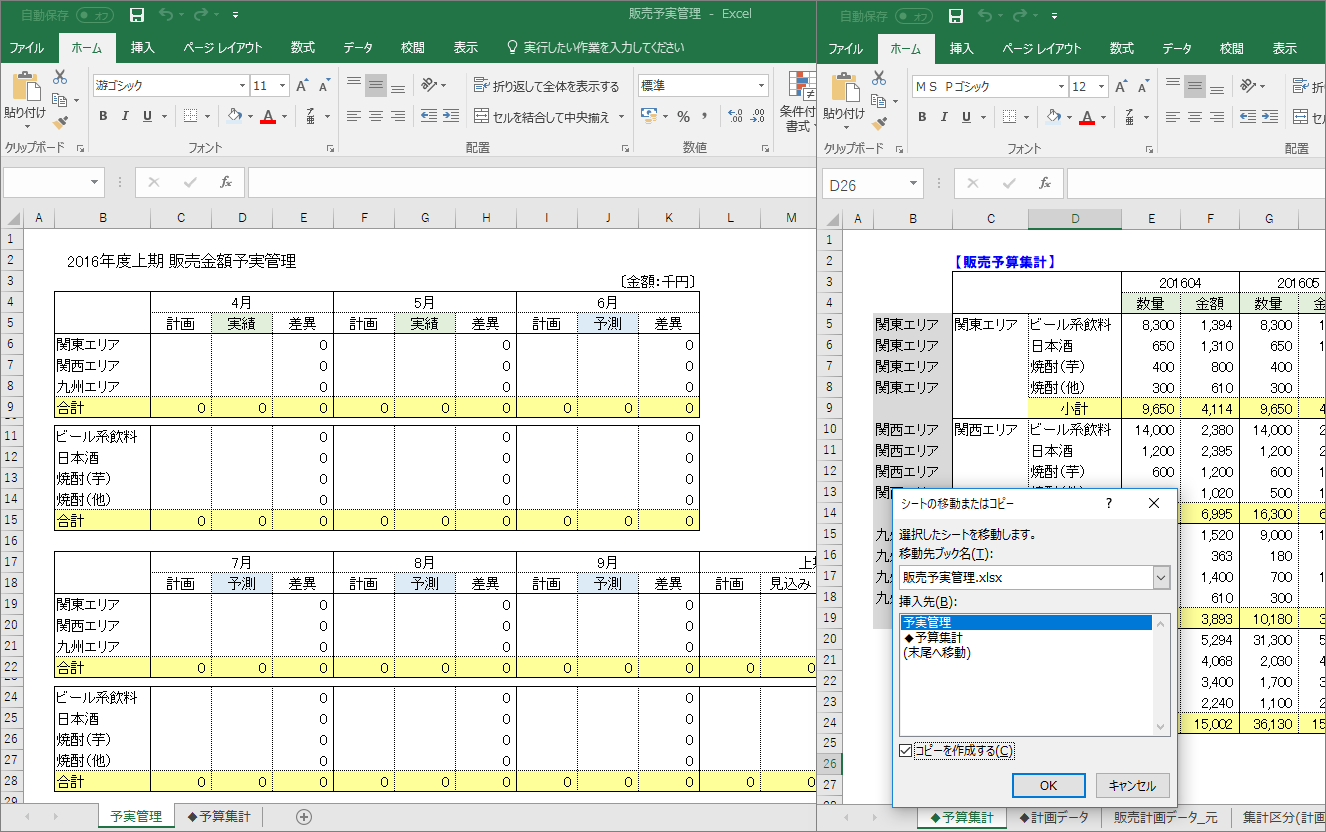Click 実行したい作業を入力してください search box
1326x832 pixels.
pyautogui.click(x=595, y=48)
